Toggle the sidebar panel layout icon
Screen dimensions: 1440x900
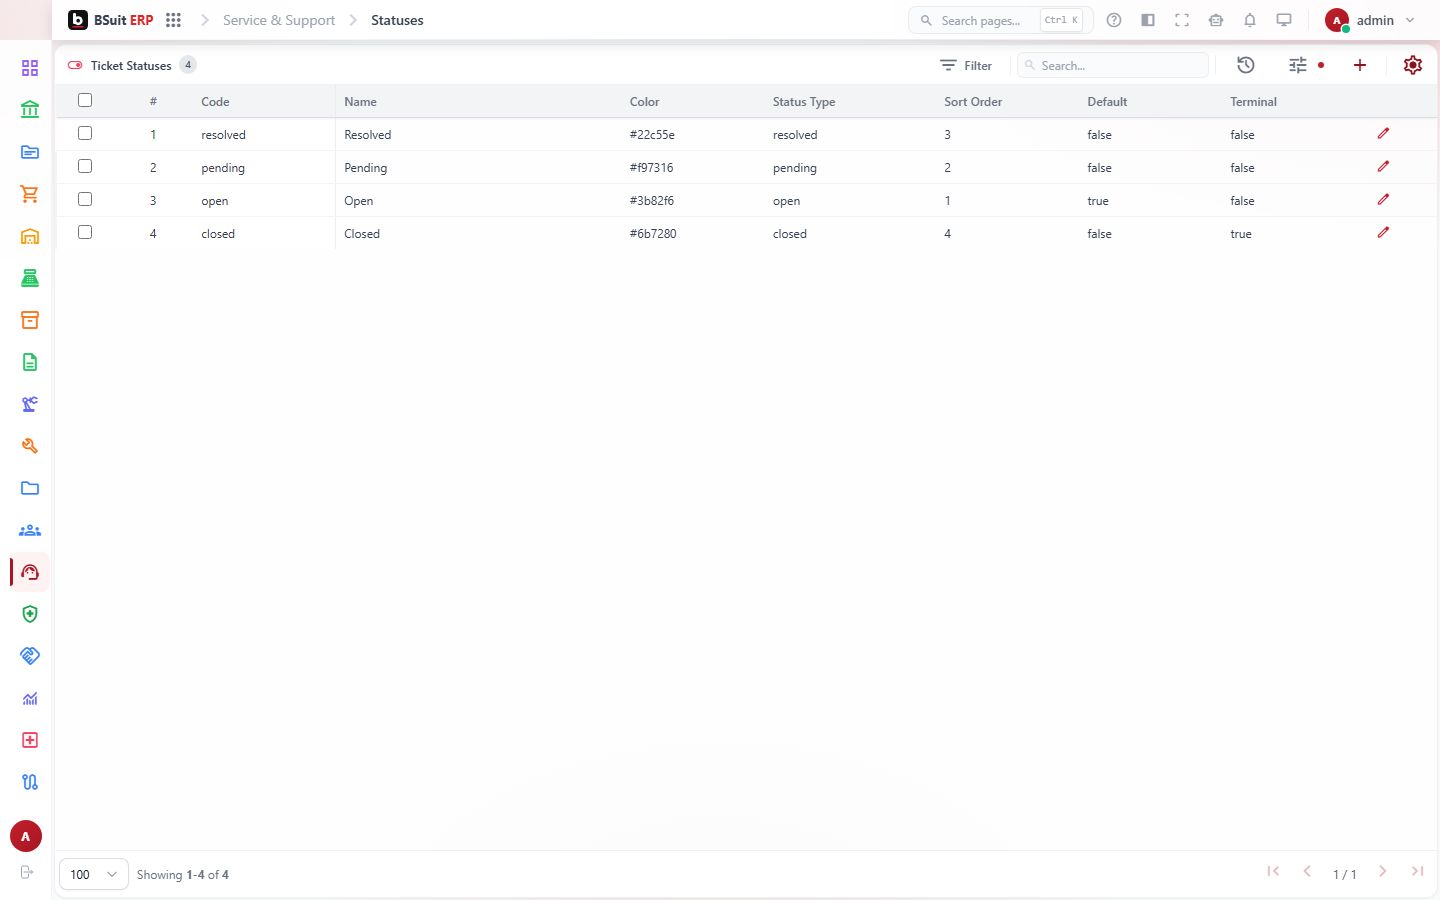click(1148, 20)
